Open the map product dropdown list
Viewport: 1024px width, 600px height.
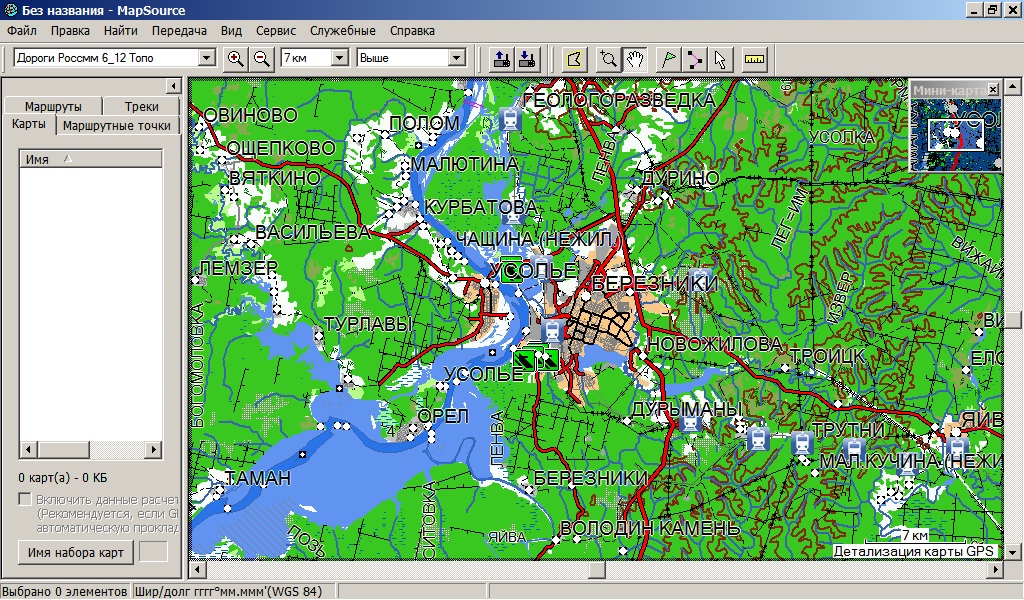point(207,58)
